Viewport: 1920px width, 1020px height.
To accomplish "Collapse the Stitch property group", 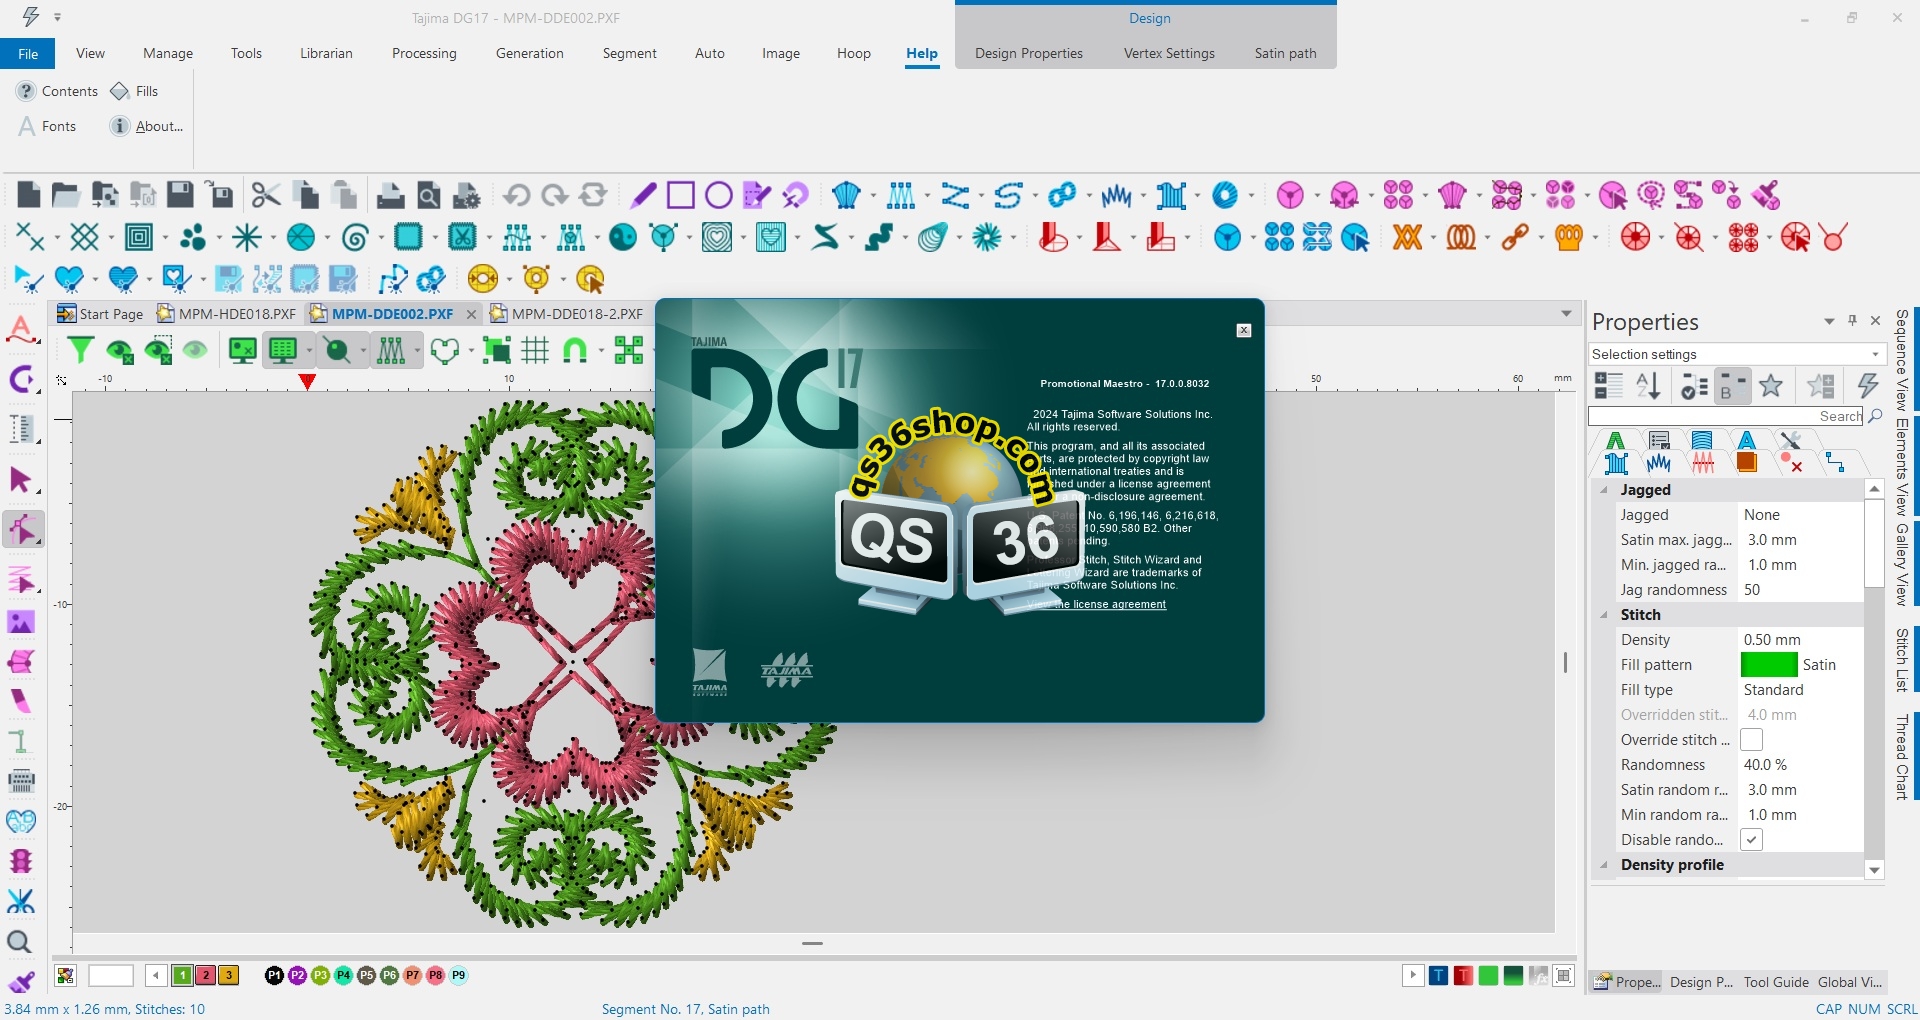I will click(1604, 615).
